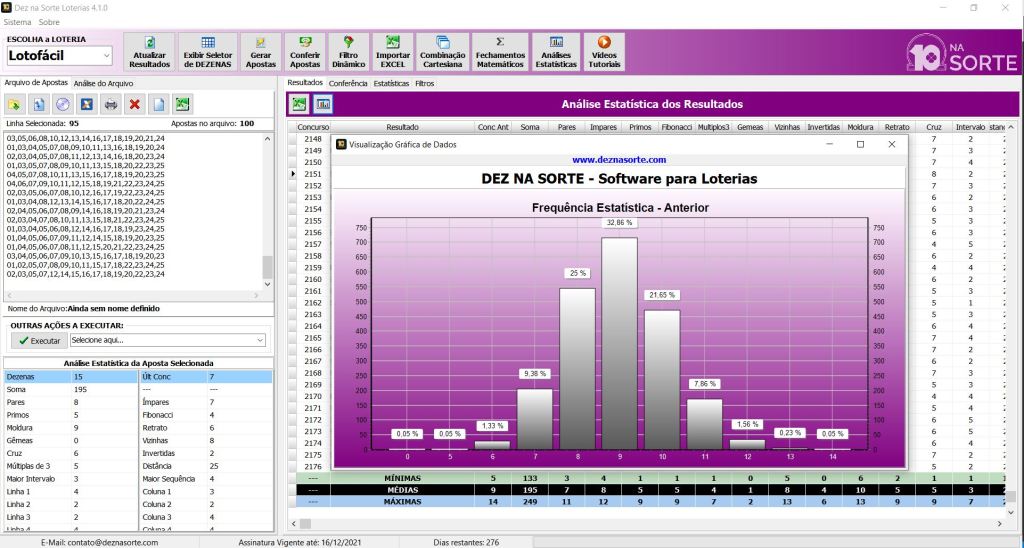1024x548 pixels.
Task: Click the contato@deznasorte.com email in status bar
Action: [x=99, y=542]
